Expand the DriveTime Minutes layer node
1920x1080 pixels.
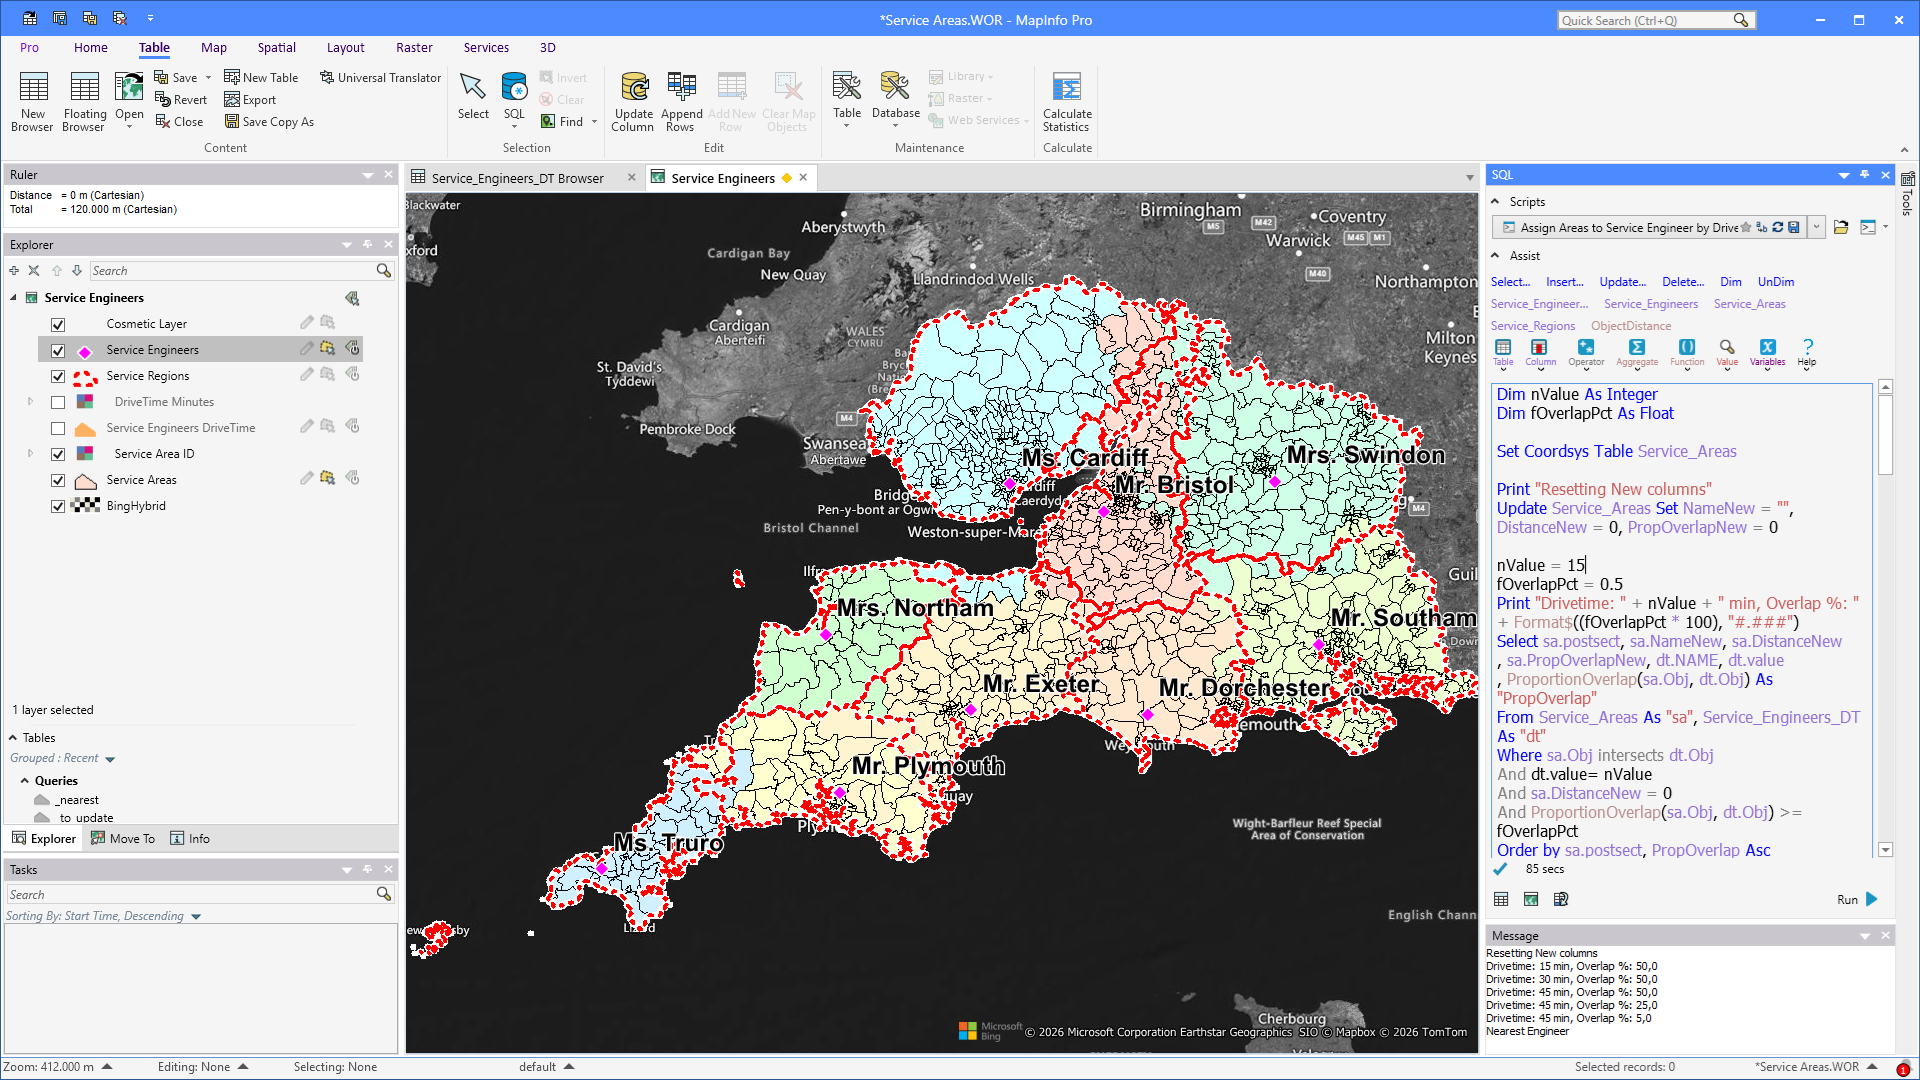pos(30,402)
